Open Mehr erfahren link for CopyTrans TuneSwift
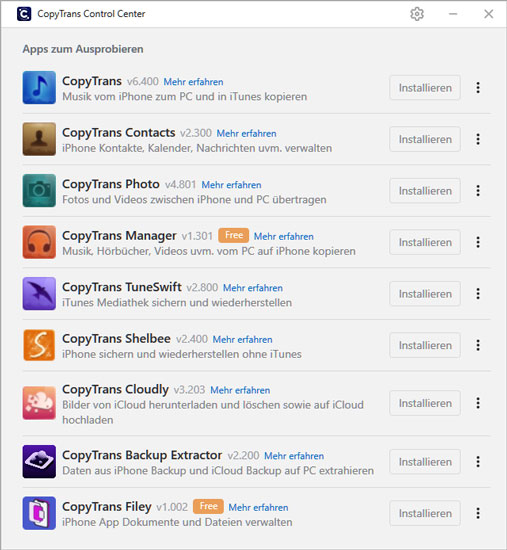 click(x=253, y=288)
